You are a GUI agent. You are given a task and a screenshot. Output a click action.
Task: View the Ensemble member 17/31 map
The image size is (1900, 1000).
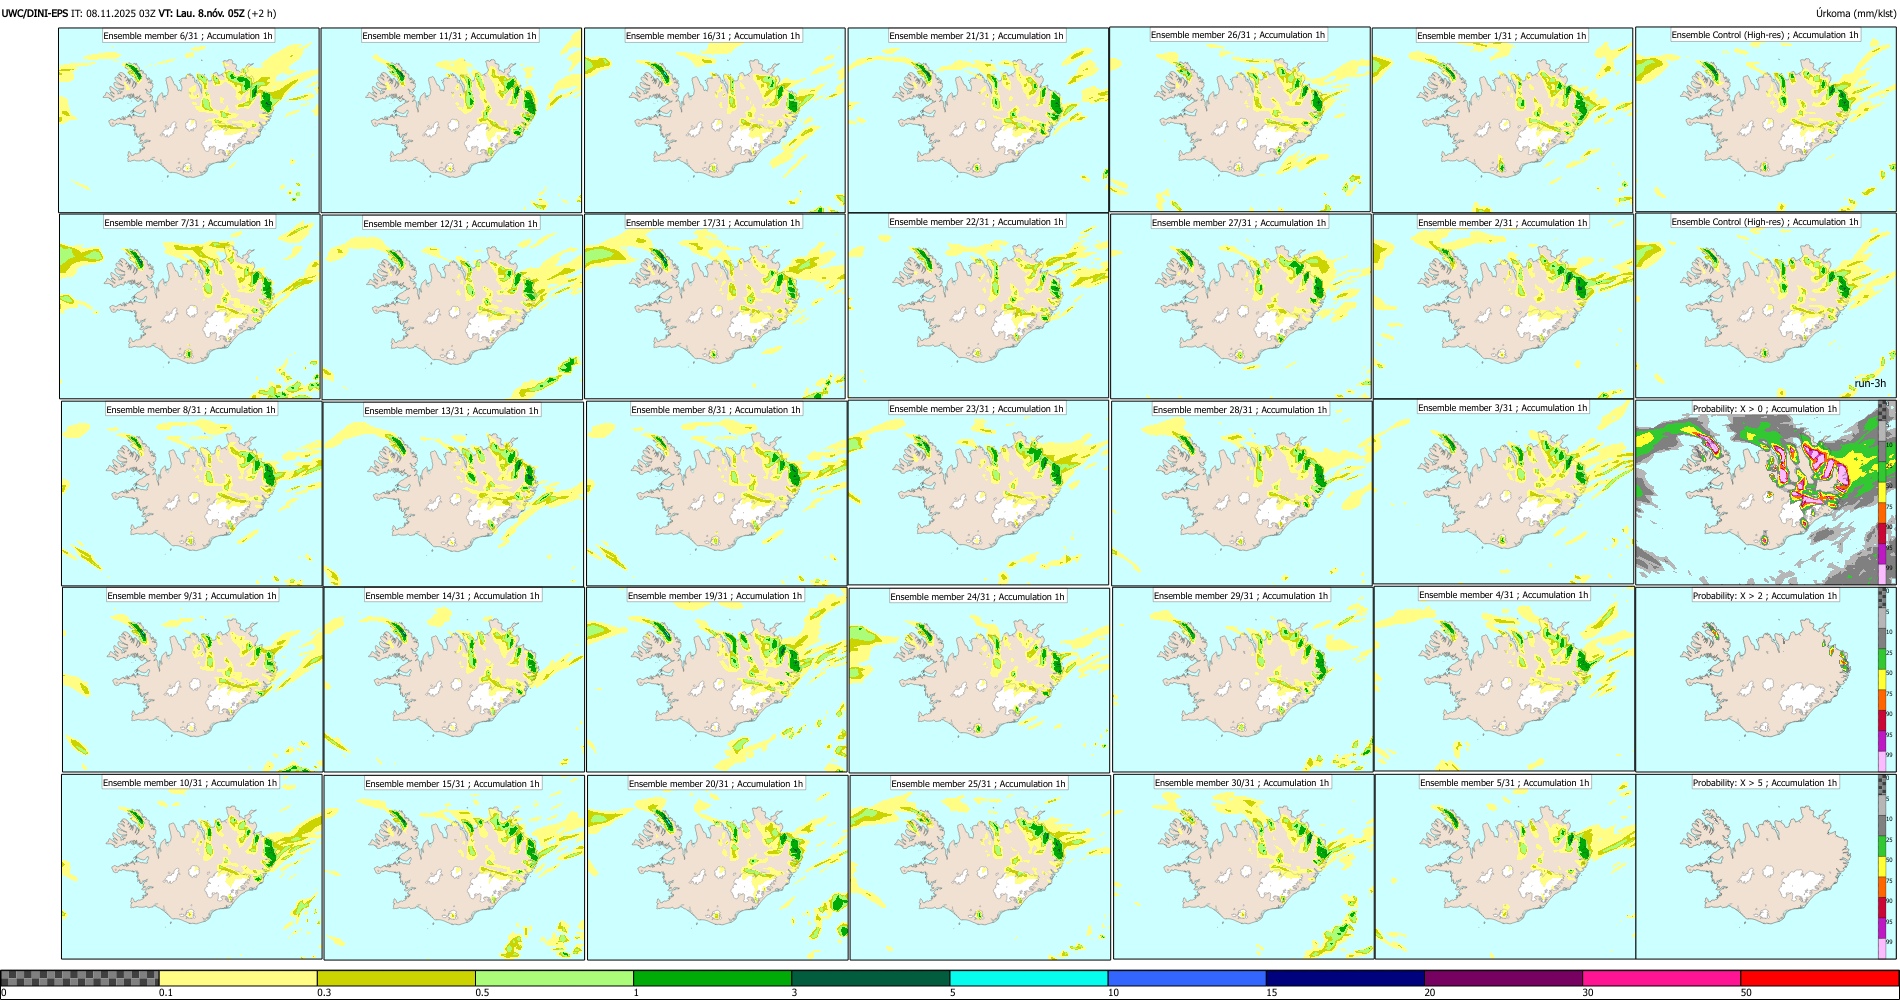[x=715, y=306]
